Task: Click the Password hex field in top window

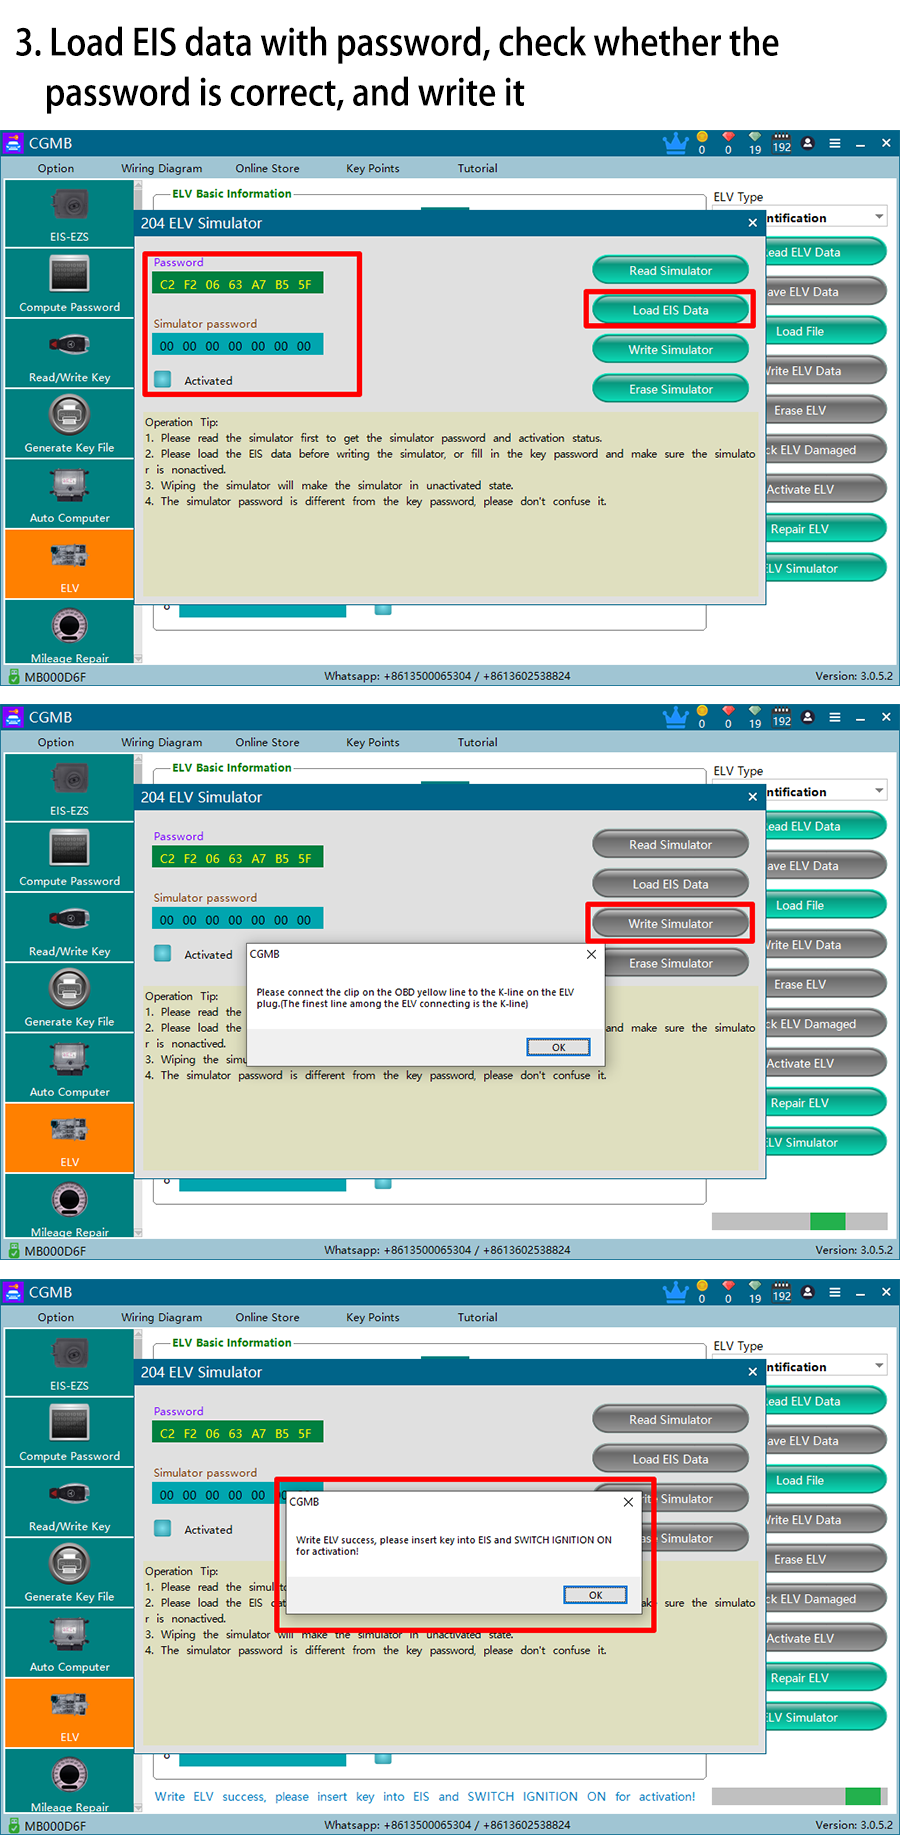Action: 237,285
